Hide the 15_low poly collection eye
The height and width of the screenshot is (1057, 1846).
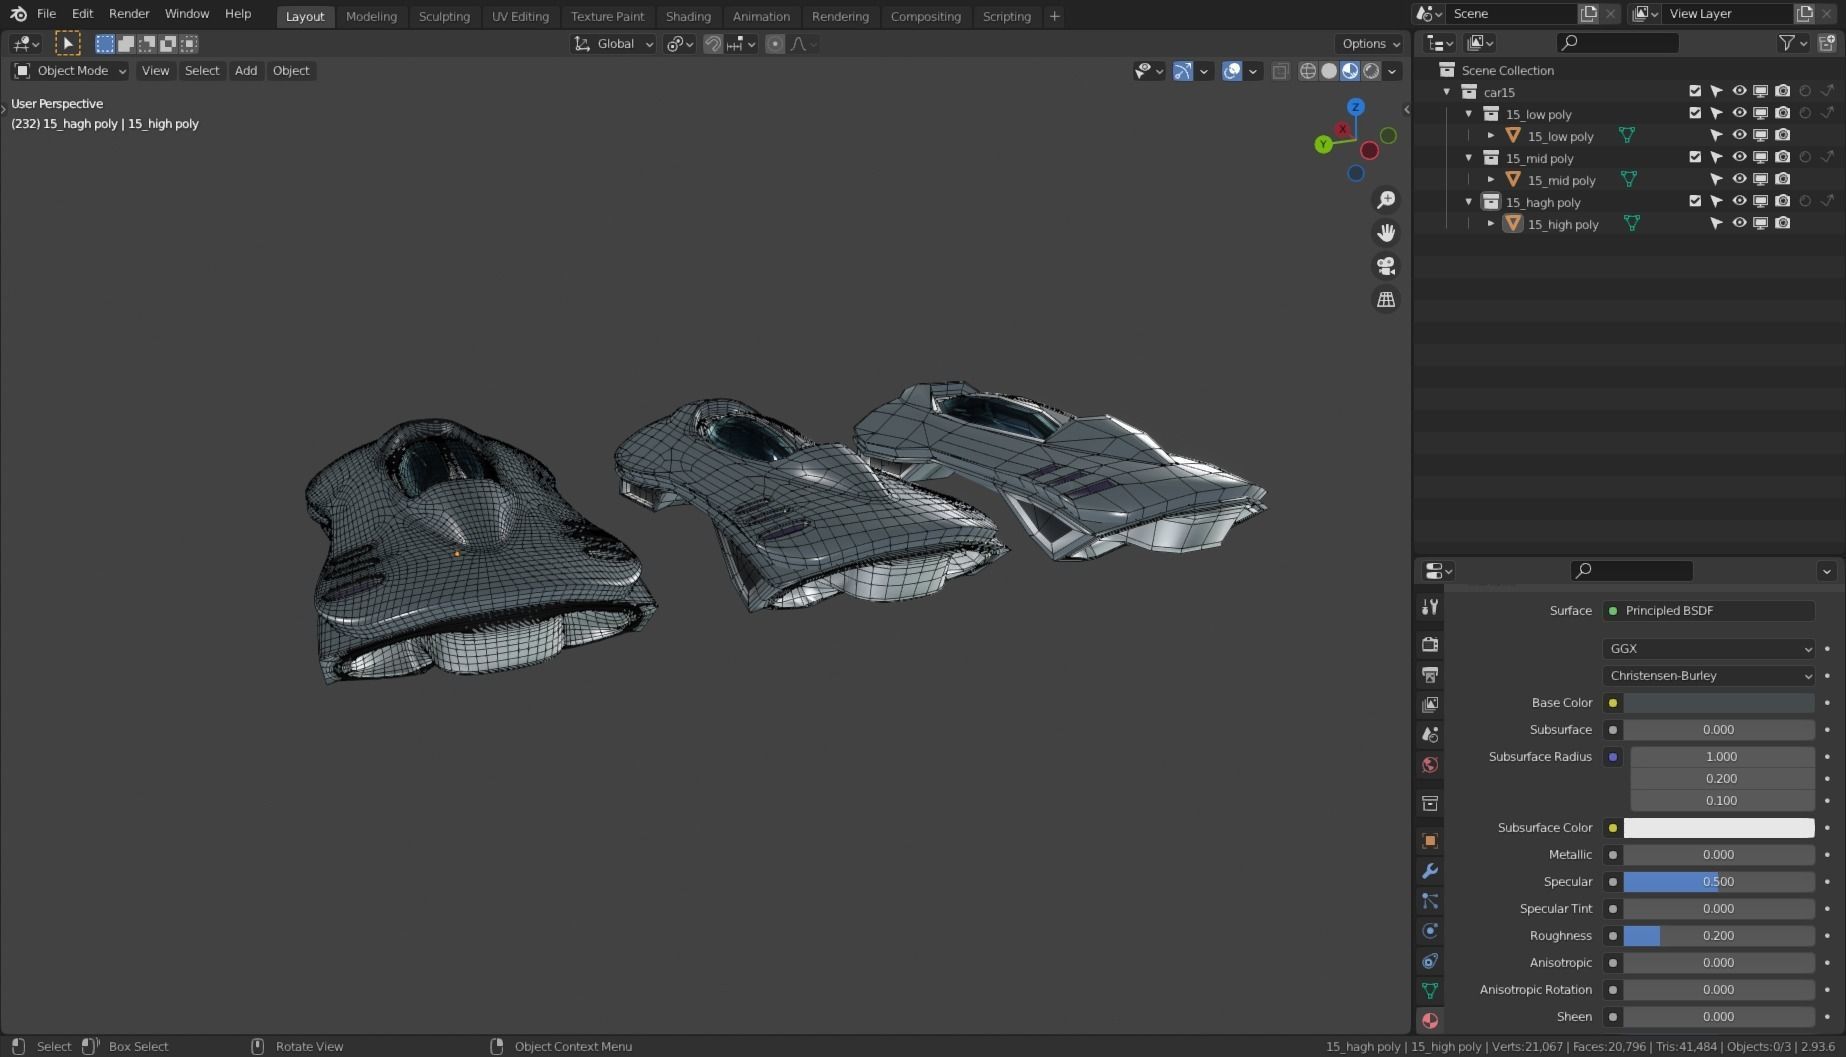pyautogui.click(x=1739, y=113)
